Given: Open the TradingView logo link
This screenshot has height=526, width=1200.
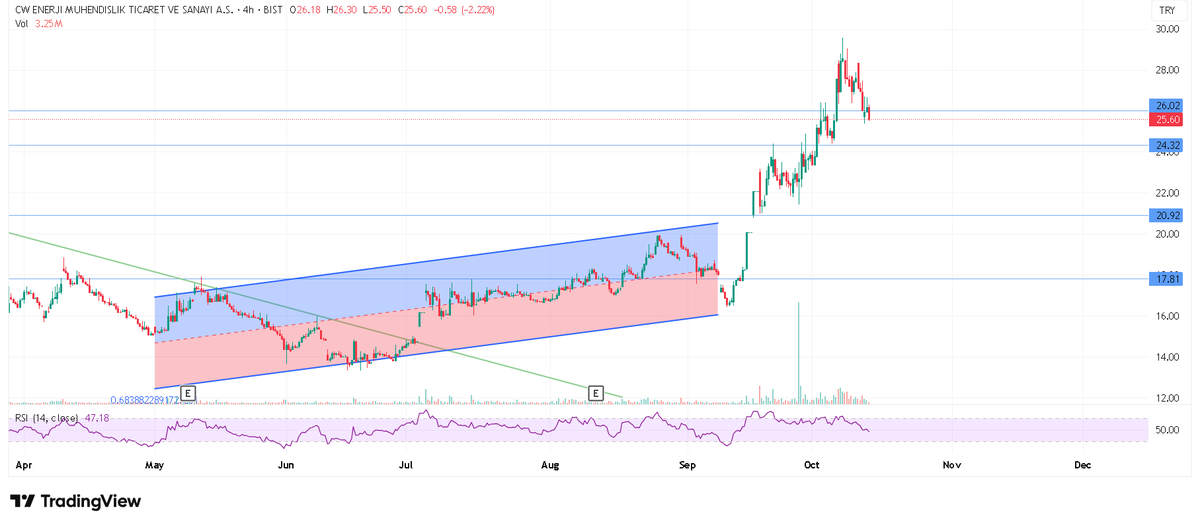Looking at the screenshot, I should click(75, 501).
